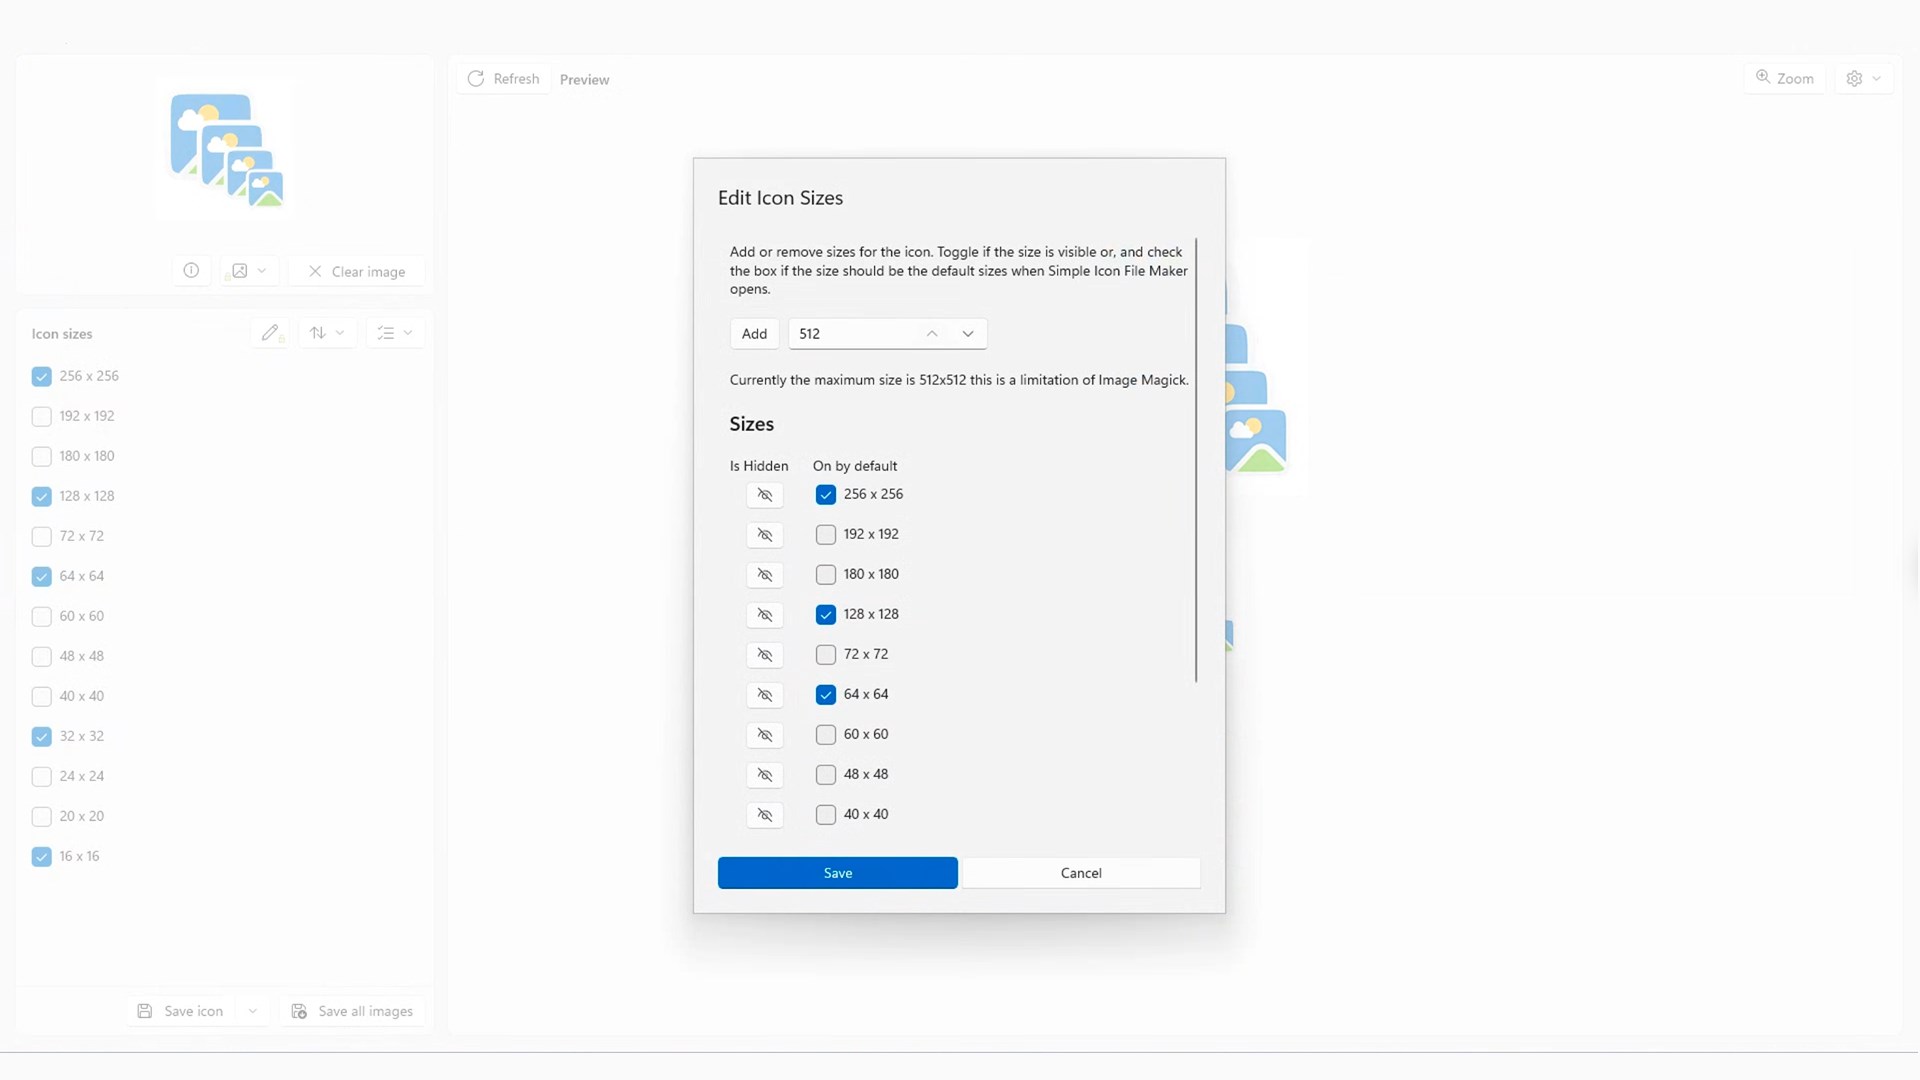Toggle hidden for 128 x 128 size

(x=765, y=615)
